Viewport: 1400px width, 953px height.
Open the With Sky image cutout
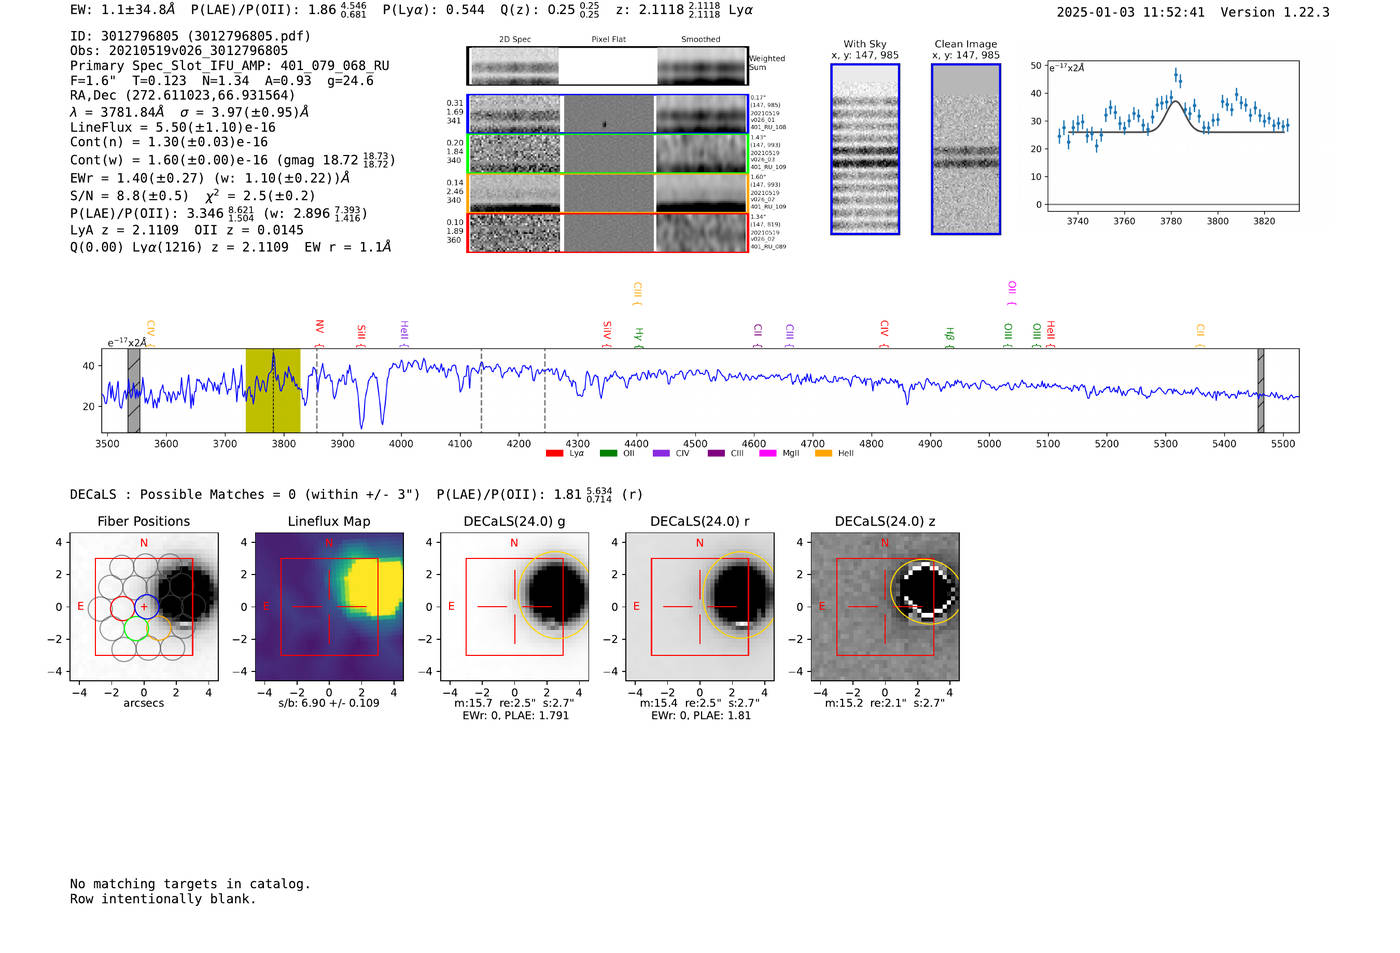click(x=865, y=149)
